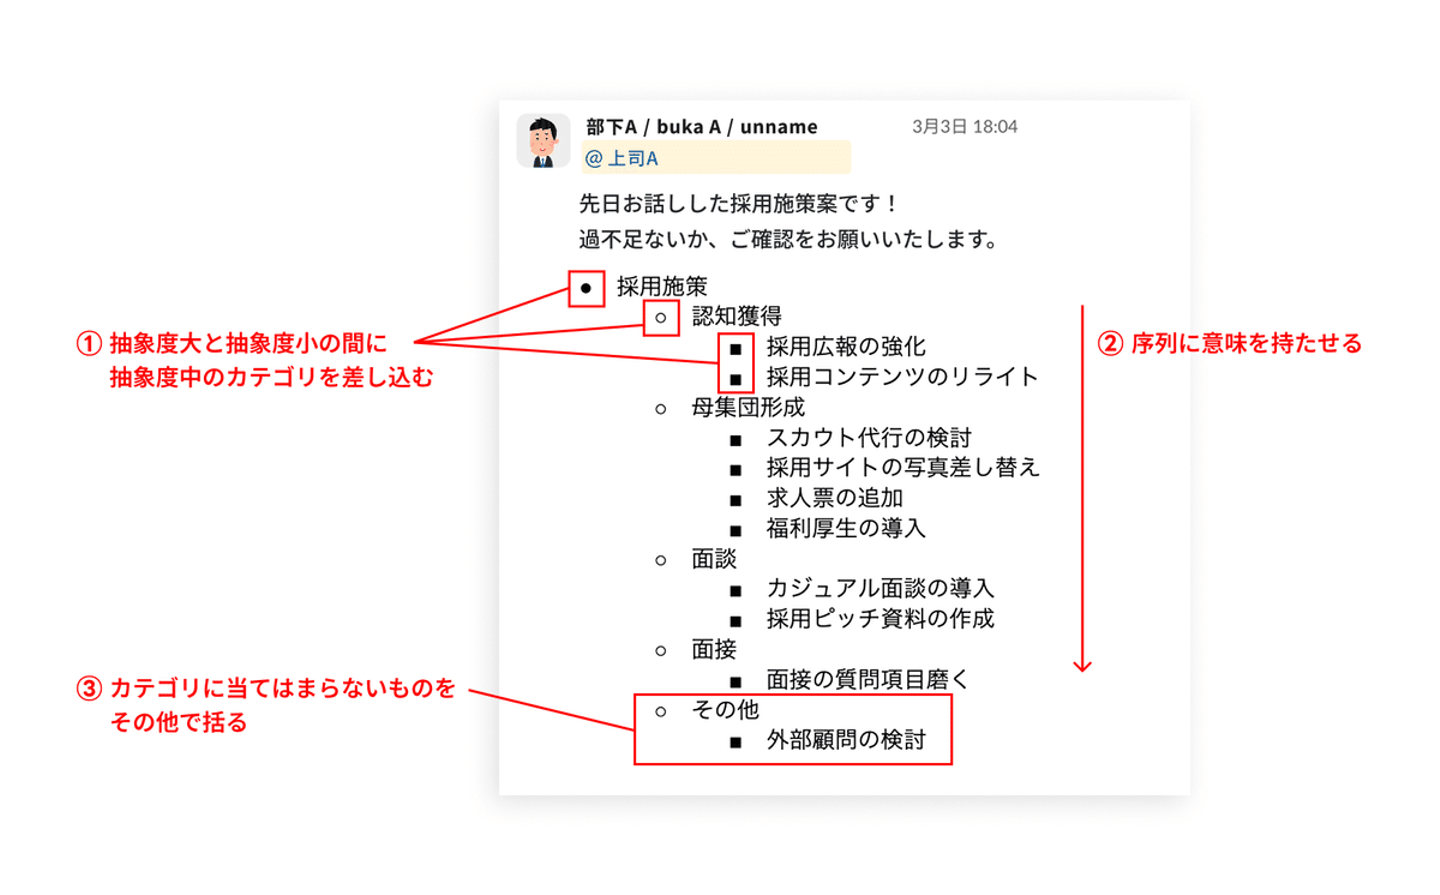Click 採用サイトの写真差し替え item

903,468
